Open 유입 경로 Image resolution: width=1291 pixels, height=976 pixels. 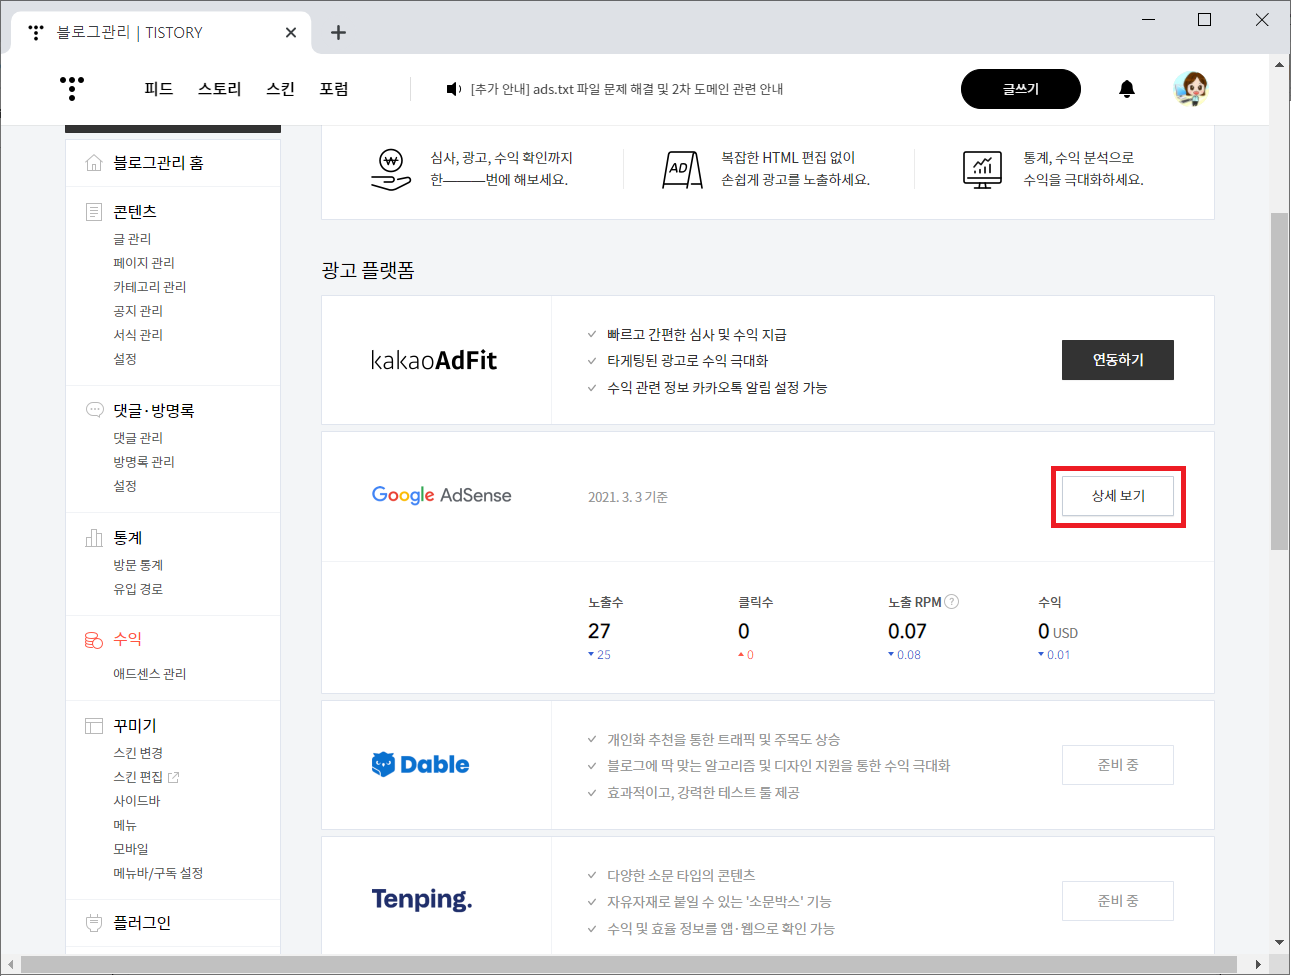pos(138,589)
